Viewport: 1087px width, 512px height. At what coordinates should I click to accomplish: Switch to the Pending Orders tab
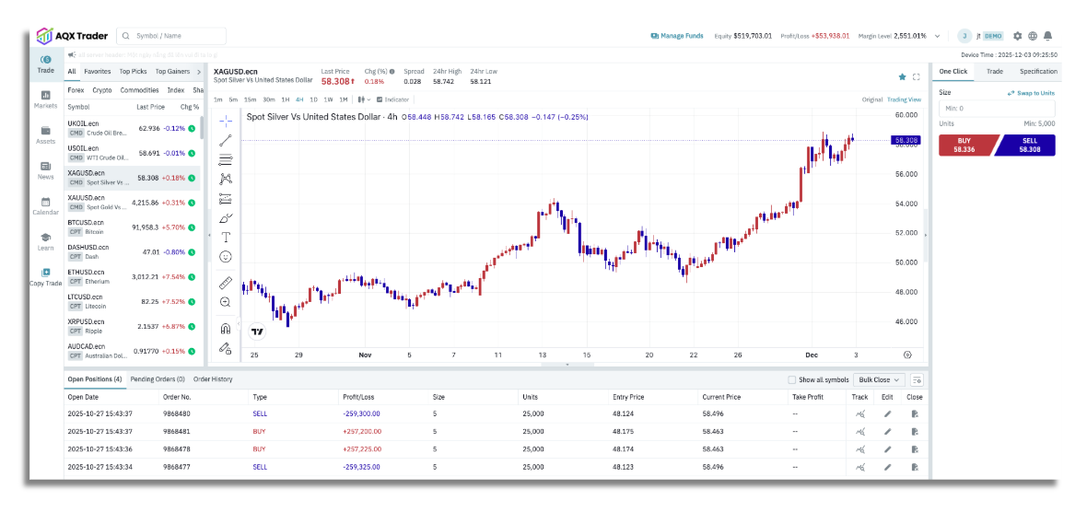(x=158, y=379)
